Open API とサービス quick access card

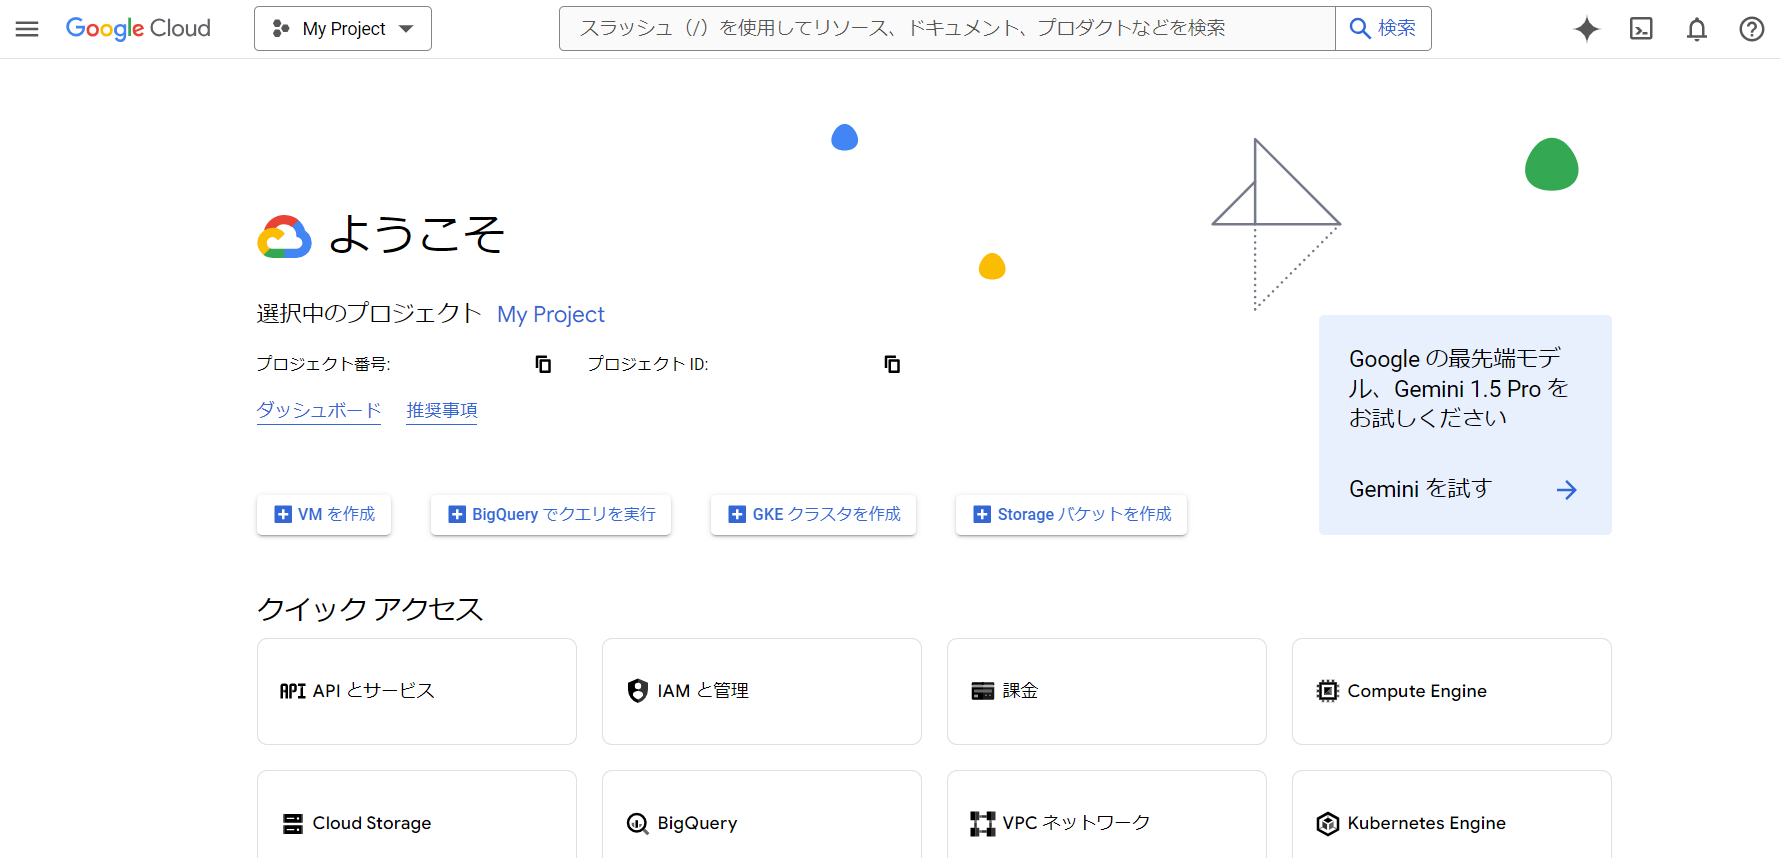pyautogui.click(x=417, y=691)
